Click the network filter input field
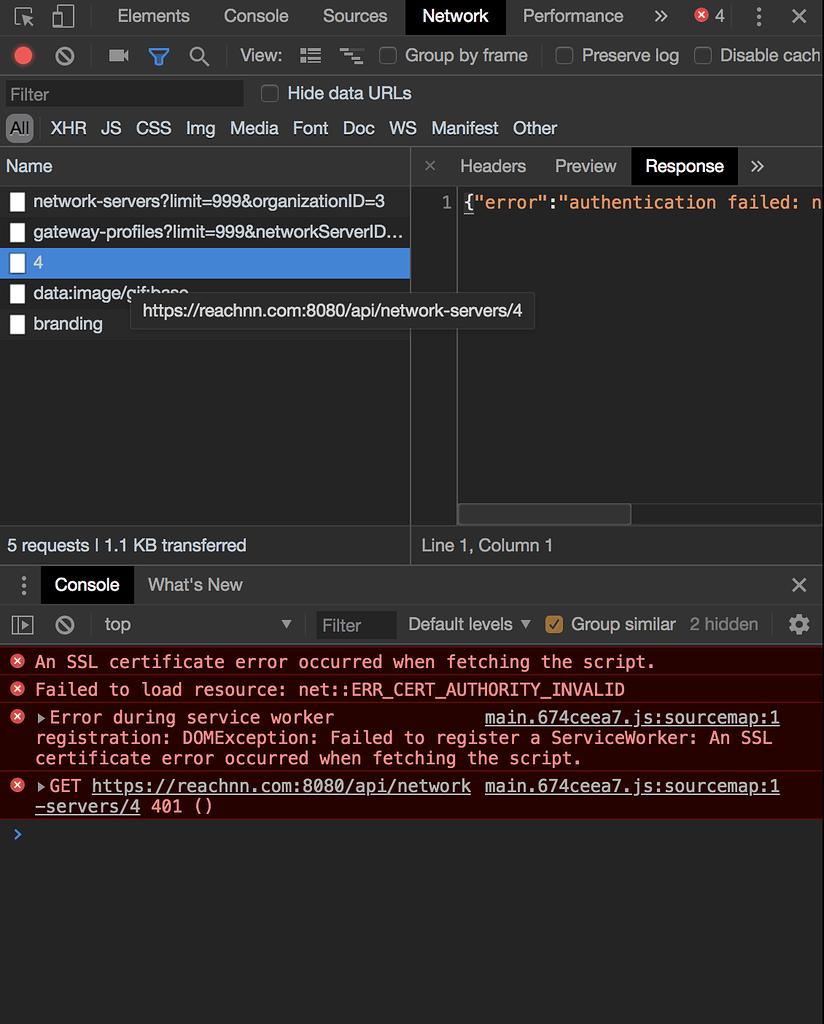 120,93
